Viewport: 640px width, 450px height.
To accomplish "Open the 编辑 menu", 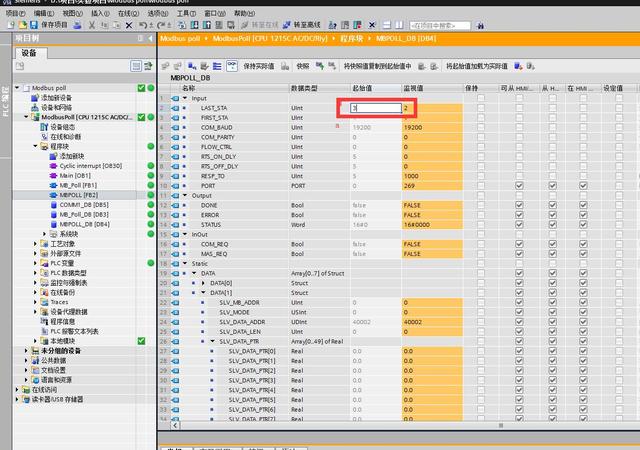I will pos(44,13).
